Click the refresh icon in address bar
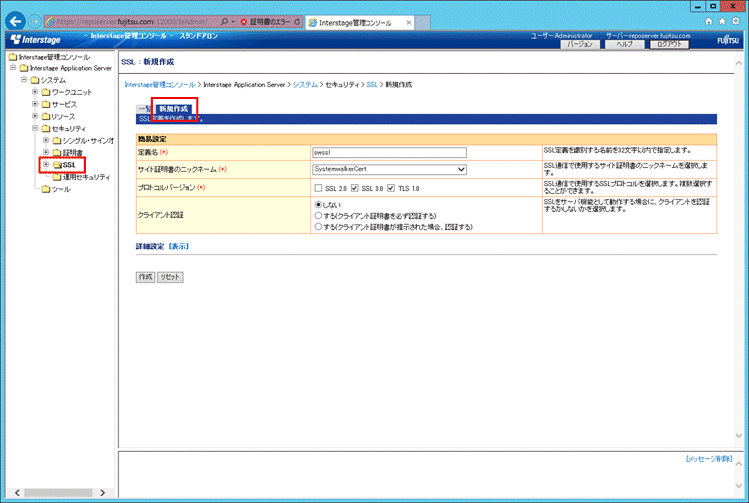Image resolution: width=749 pixels, height=503 pixels. pyautogui.click(x=297, y=22)
